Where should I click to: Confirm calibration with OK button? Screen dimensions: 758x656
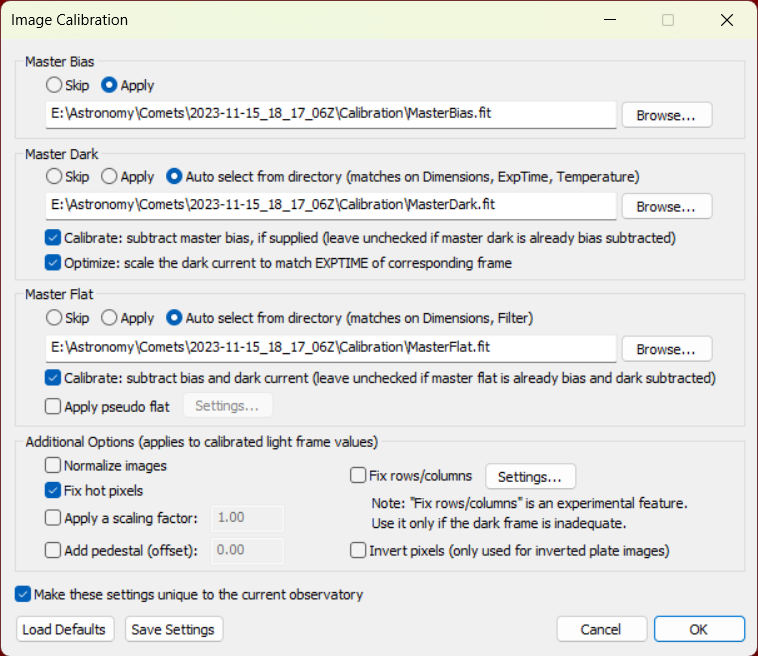699,629
